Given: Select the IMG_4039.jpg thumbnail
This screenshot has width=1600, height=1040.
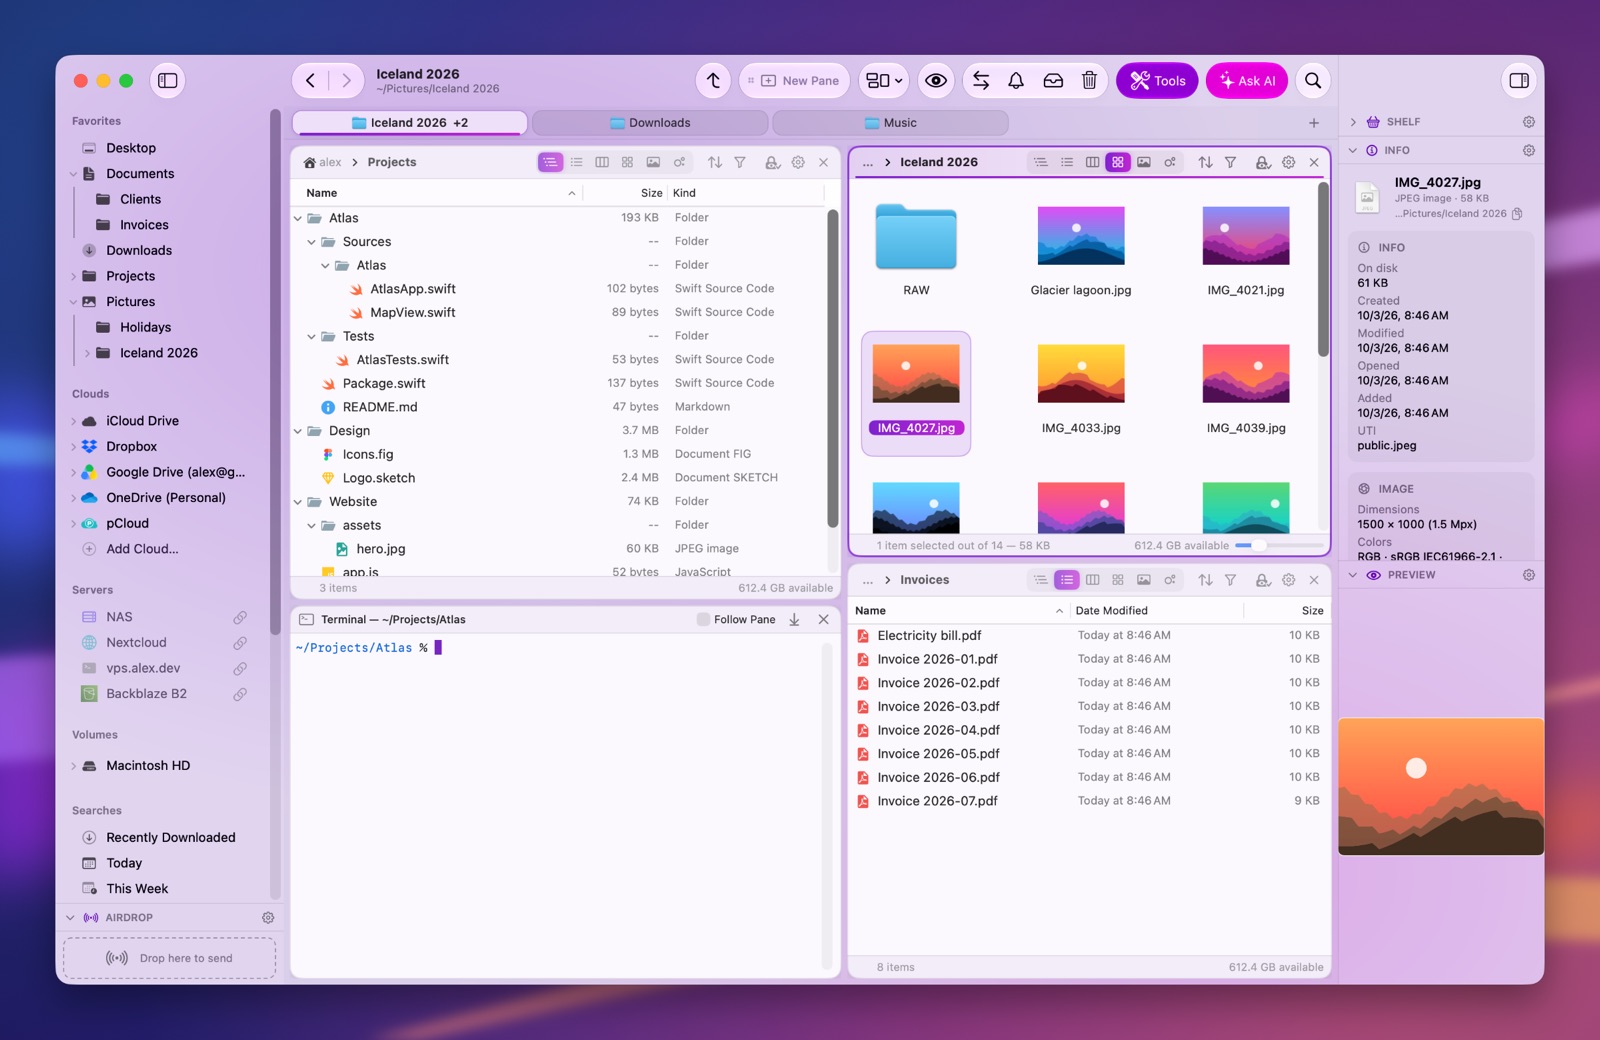Looking at the screenshot, I should pos(1246,373).
